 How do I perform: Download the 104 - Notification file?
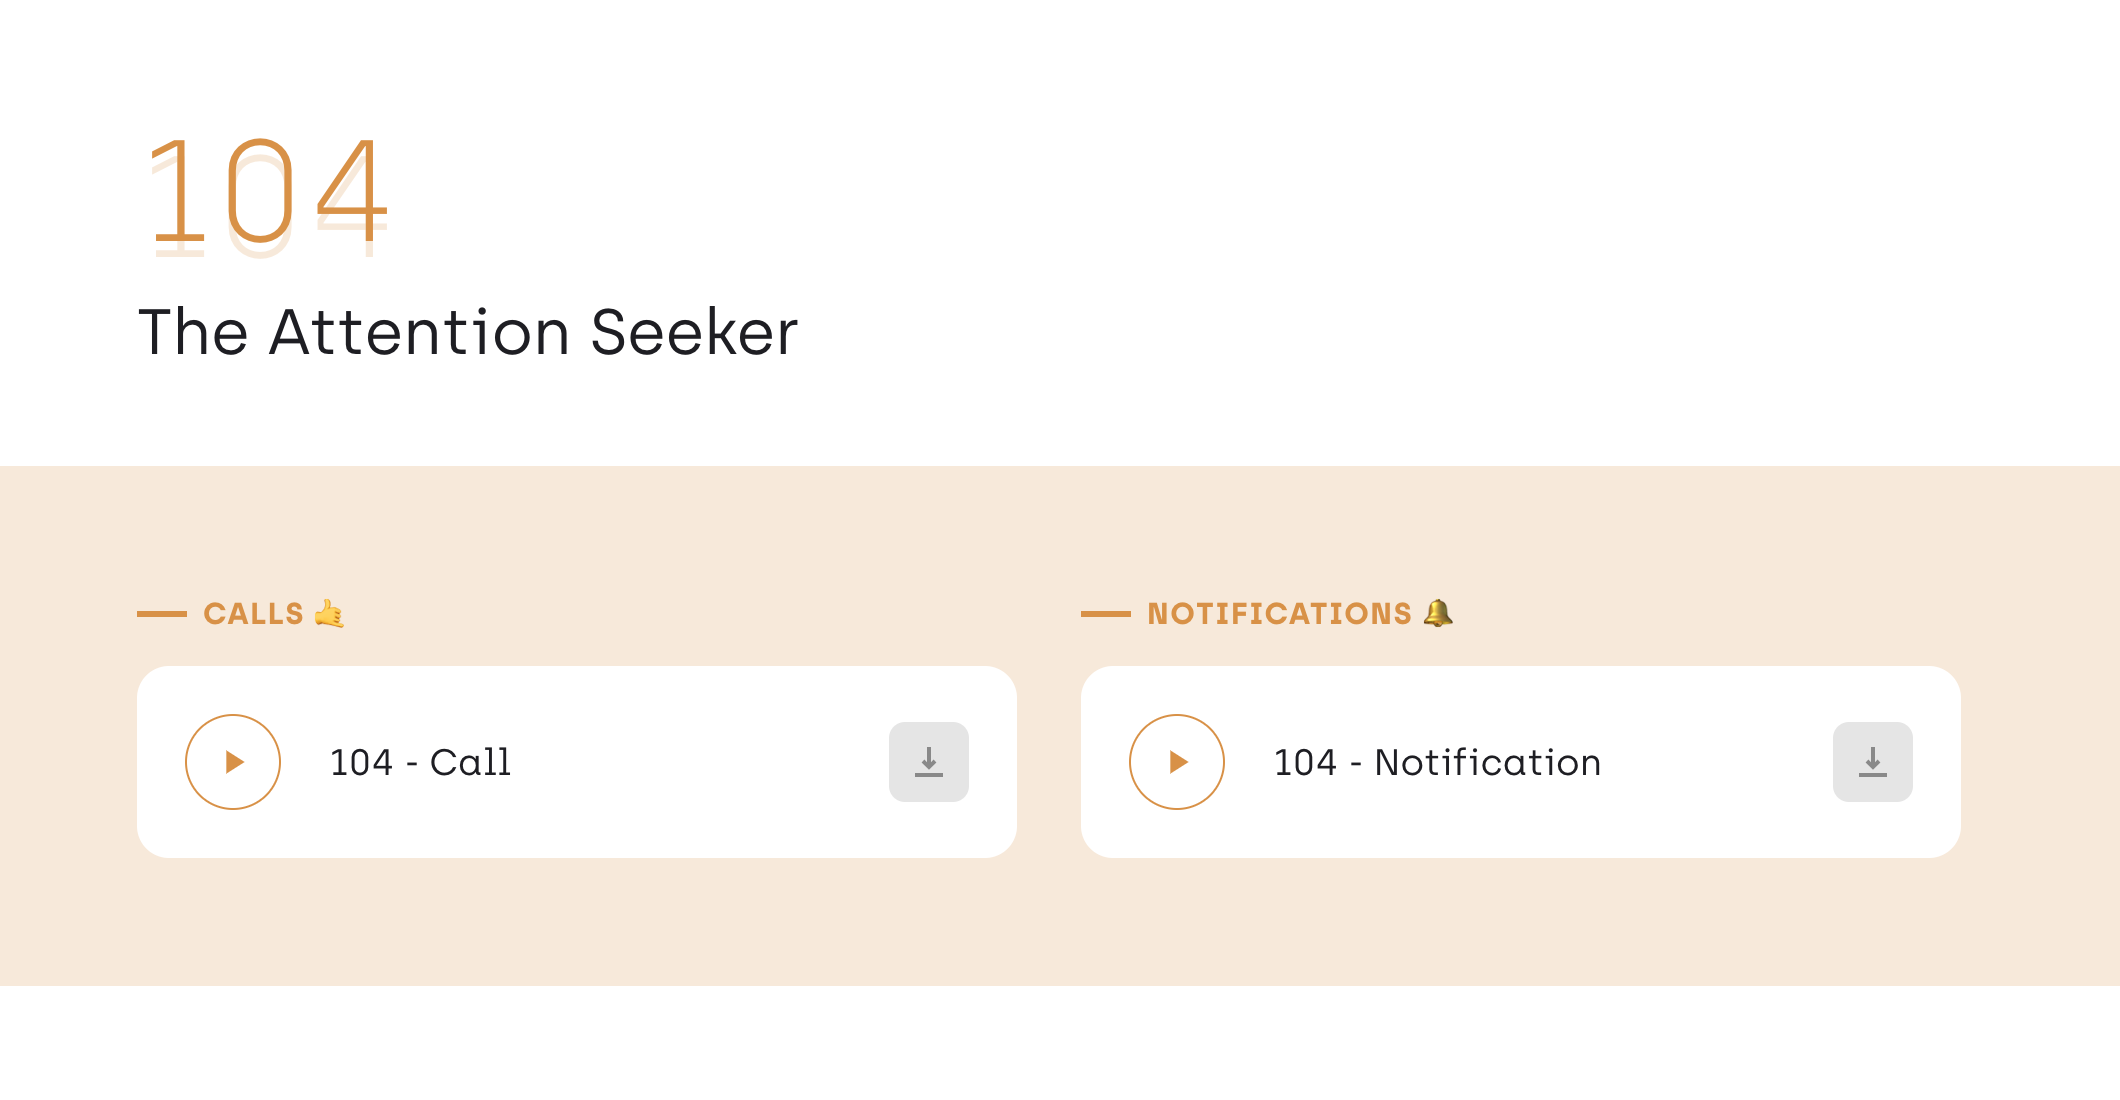(1873, 762)
